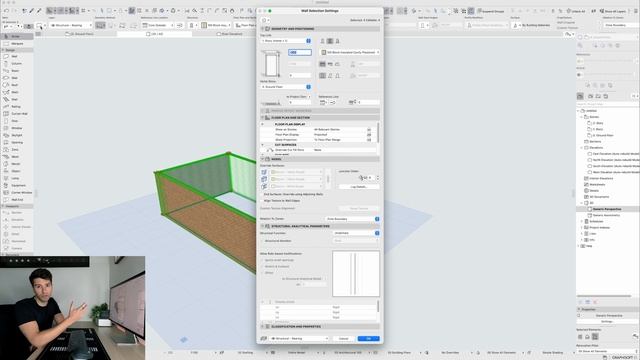Click OK in Wall Selection Settings

[369, 339]
